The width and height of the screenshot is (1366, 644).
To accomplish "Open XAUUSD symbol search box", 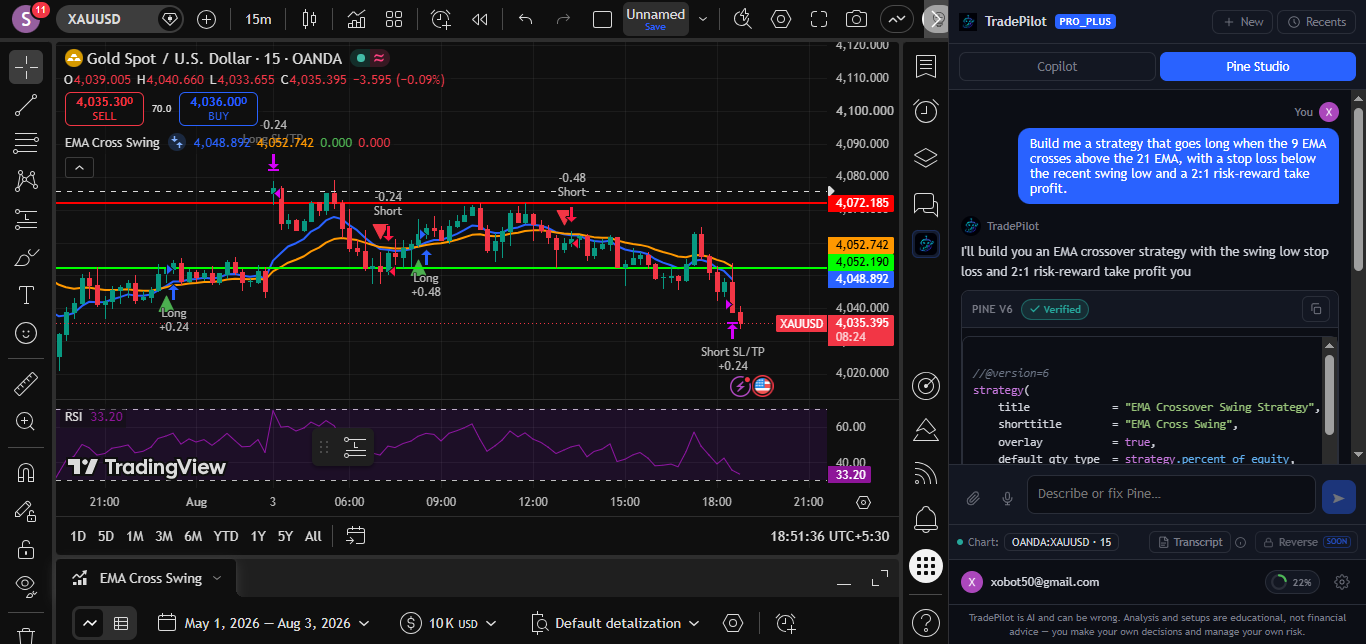I will coord(119,19).
